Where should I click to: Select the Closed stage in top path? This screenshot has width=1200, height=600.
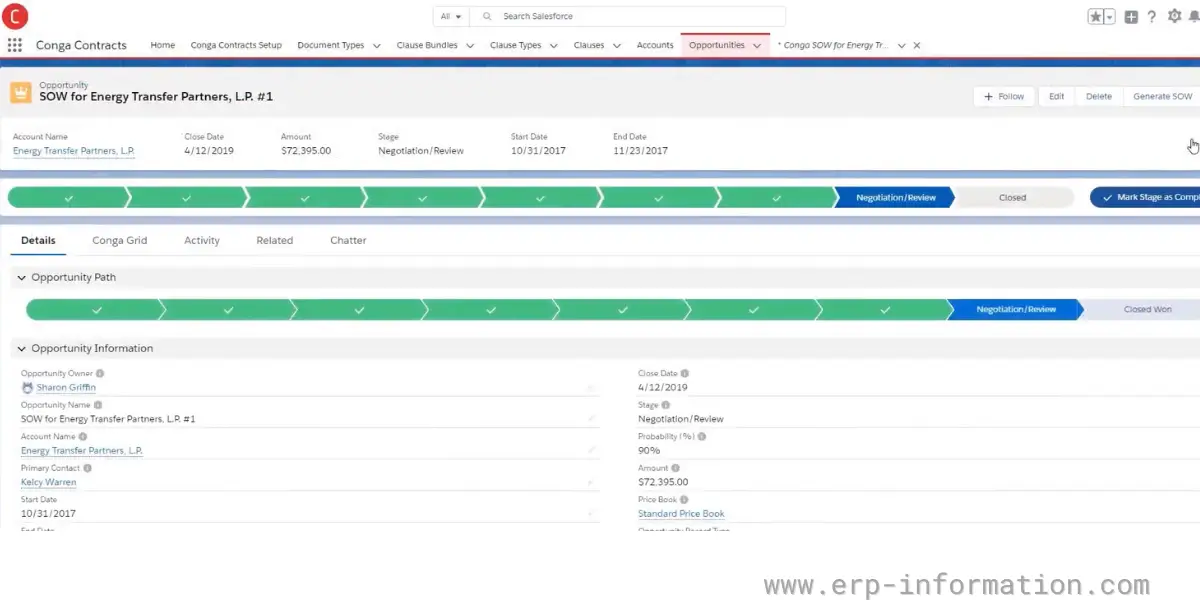[x=1012, y=198]
